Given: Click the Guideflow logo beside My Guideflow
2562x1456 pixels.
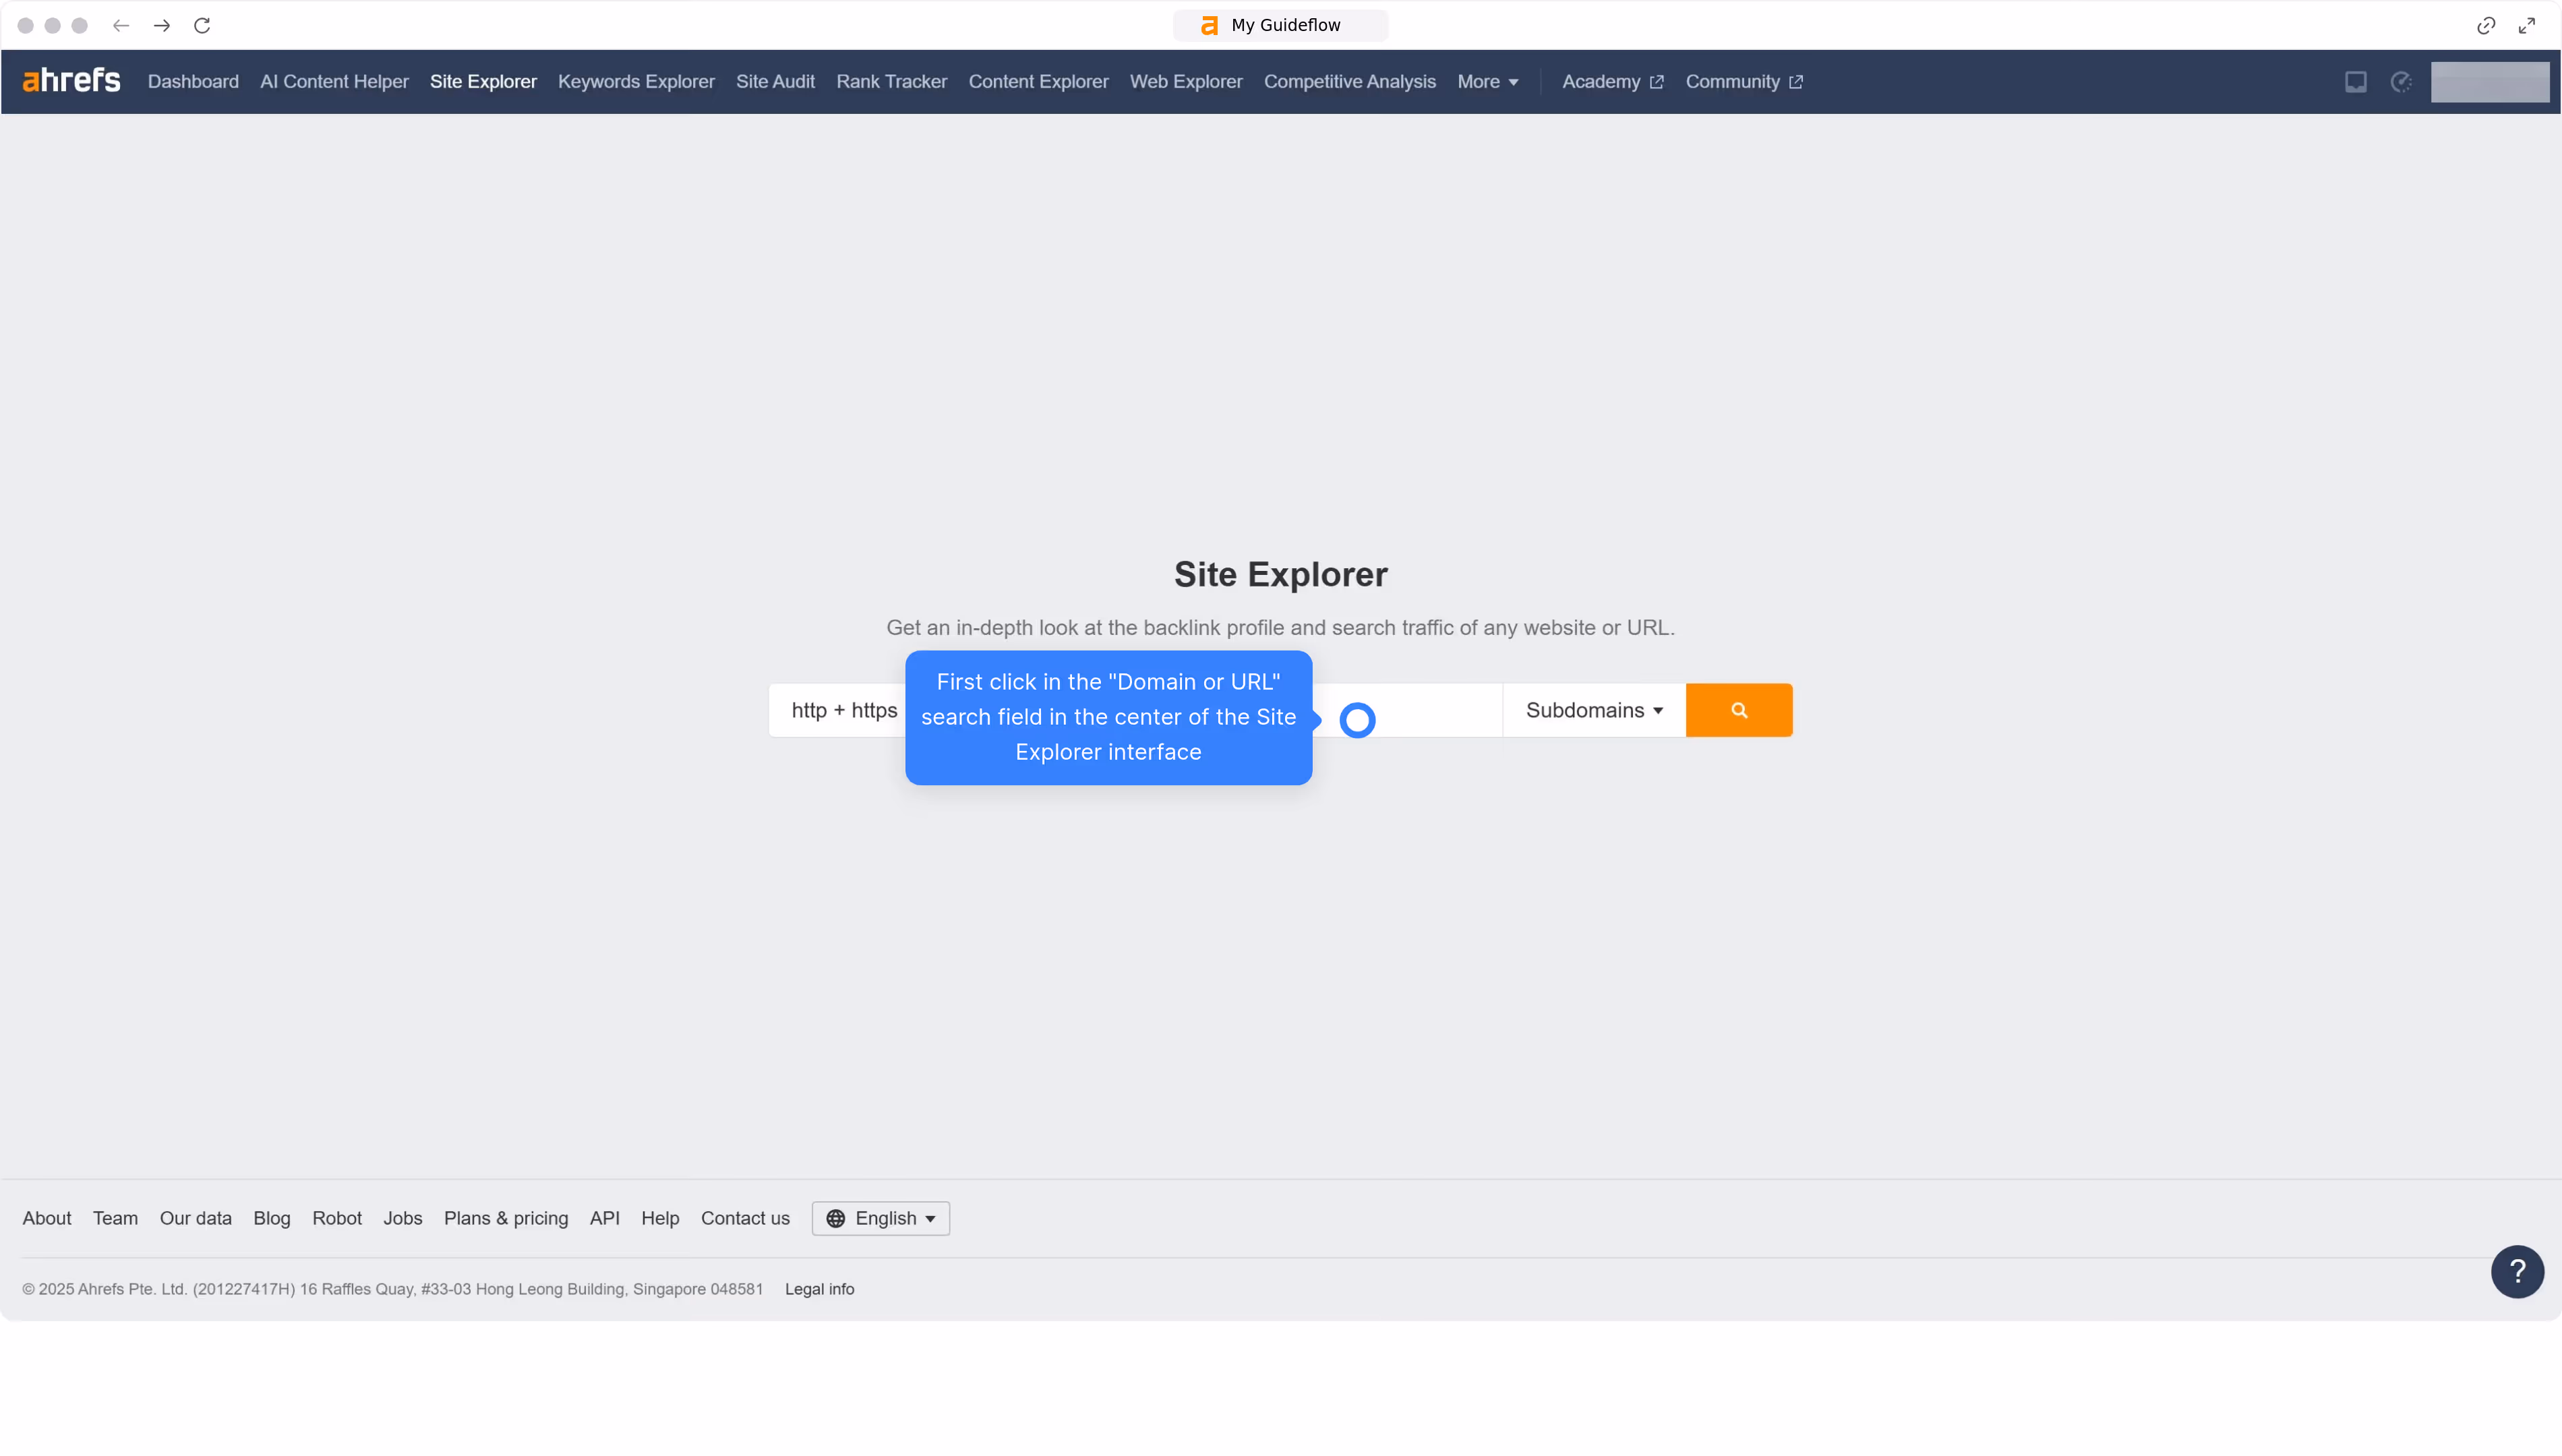Looking at the screenshot, I should (x=1209, y=24).
